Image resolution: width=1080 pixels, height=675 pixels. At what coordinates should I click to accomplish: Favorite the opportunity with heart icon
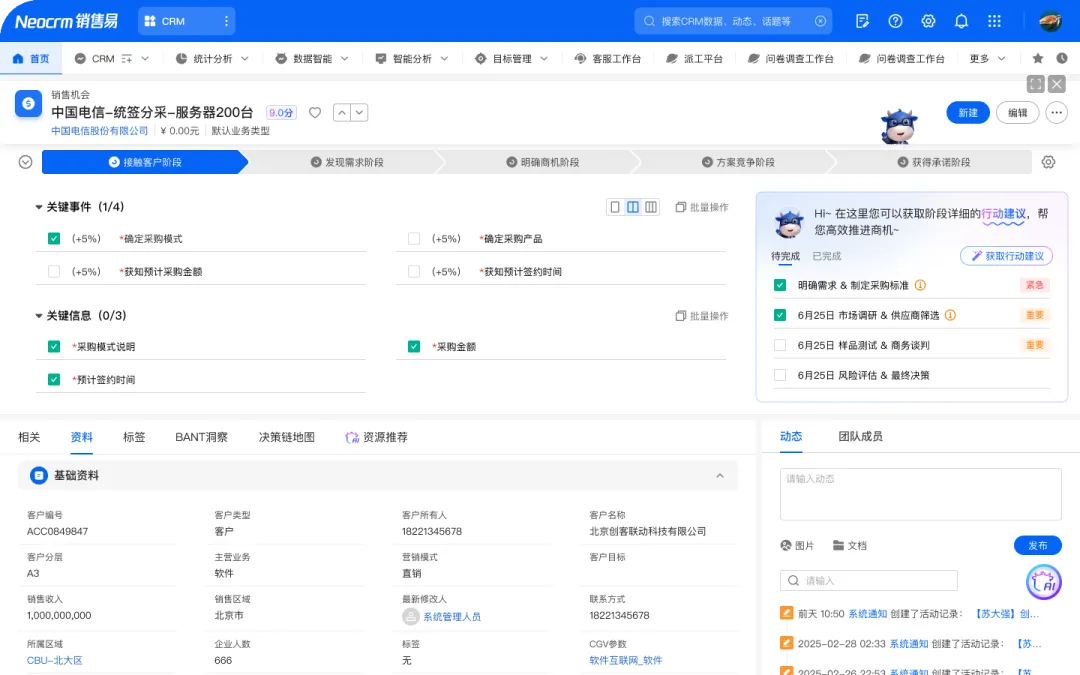(315, 113)
